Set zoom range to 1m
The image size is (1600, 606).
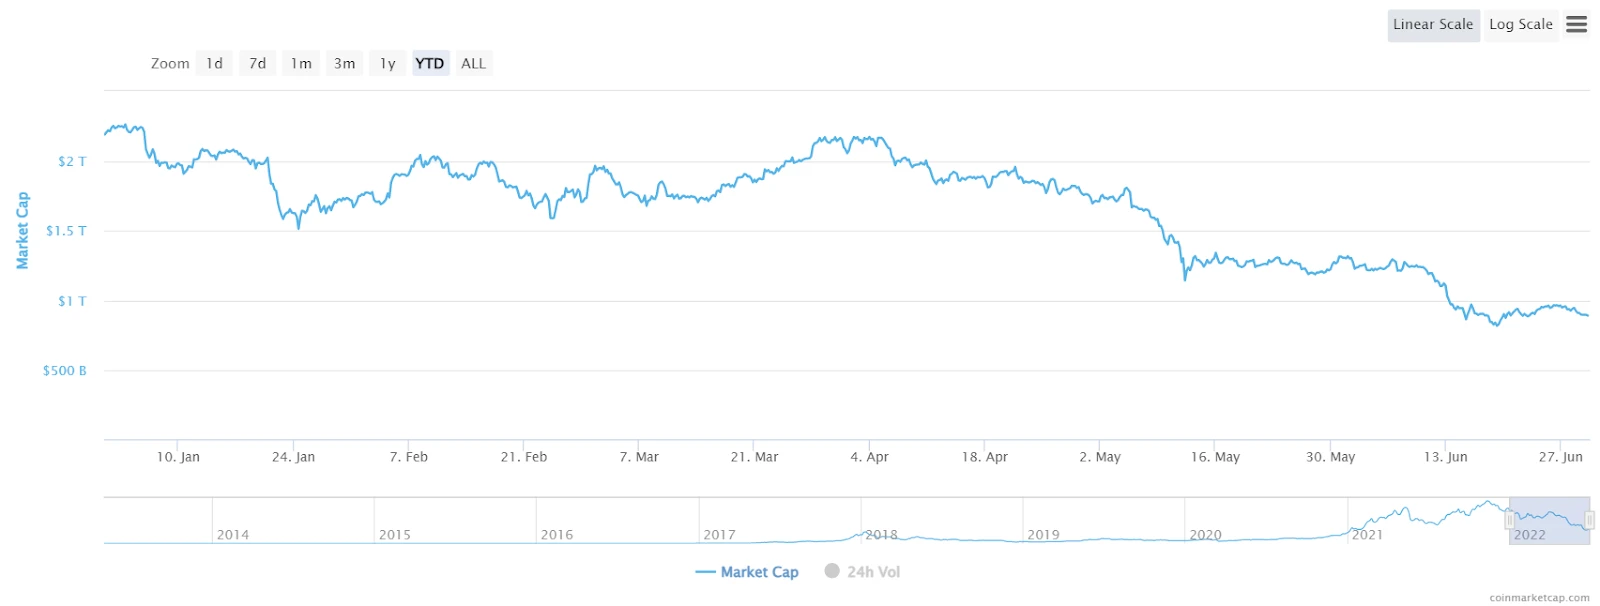pos(301,63)
